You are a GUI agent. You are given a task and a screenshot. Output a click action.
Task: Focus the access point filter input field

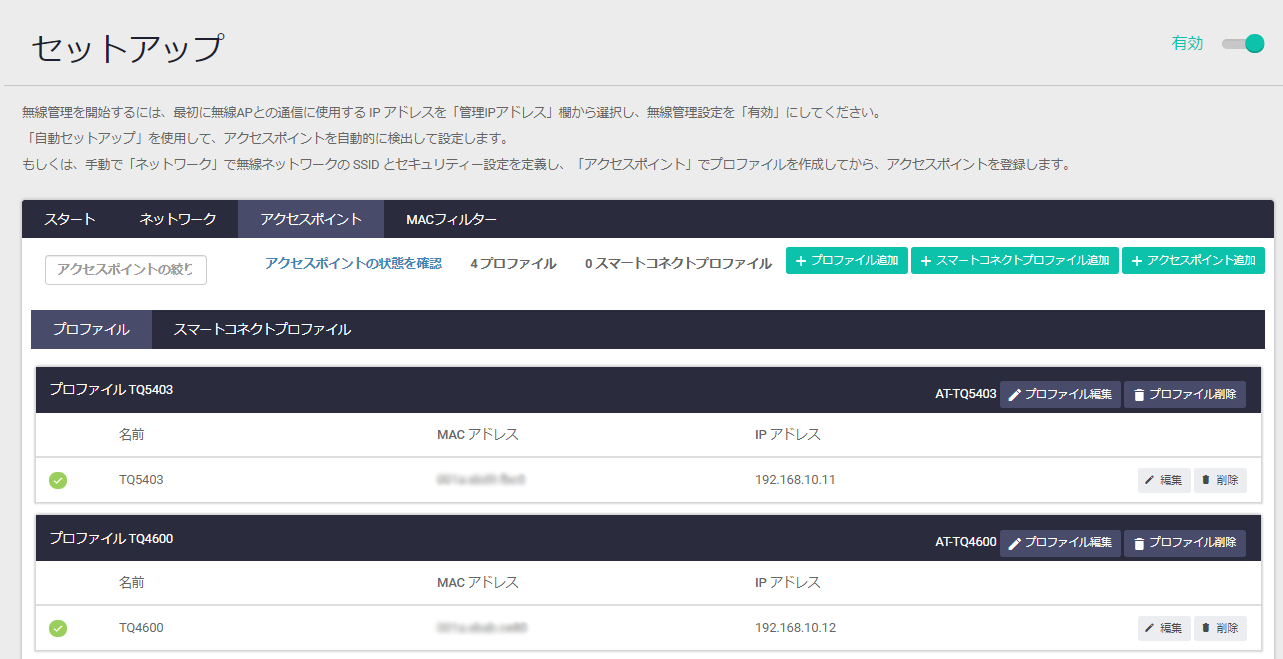tap(126, 269)
